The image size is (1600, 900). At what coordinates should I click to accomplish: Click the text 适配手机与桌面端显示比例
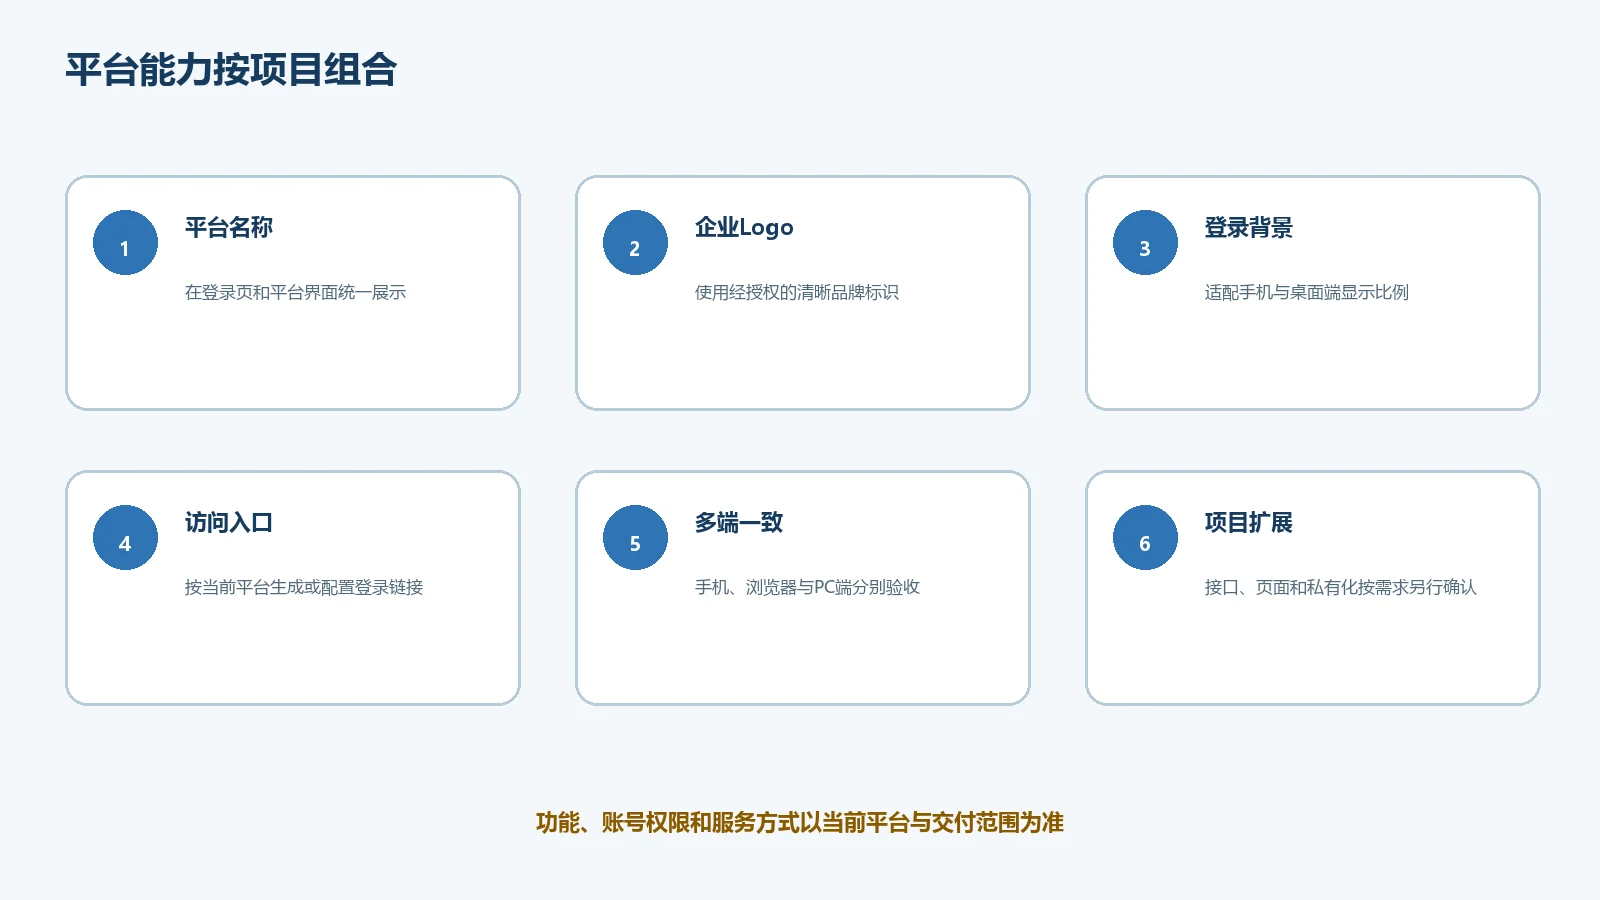1307,292
